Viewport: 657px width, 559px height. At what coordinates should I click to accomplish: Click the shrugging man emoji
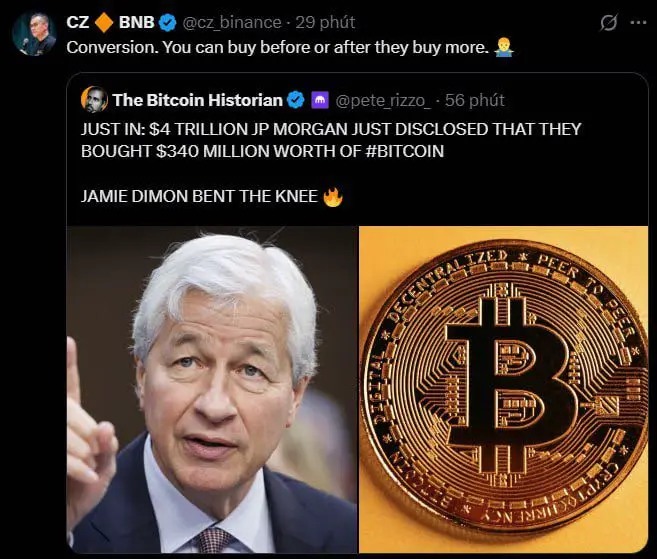[x=503, y=47]
